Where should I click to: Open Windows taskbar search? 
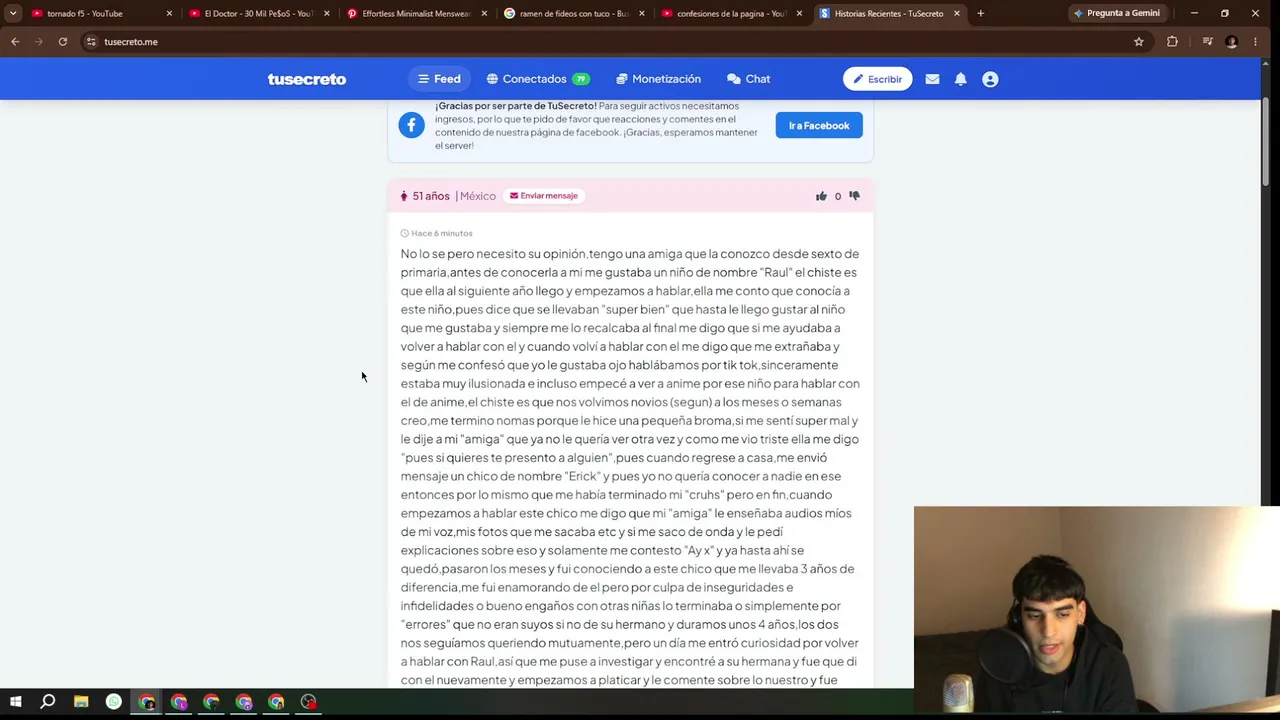pos(47,702)
